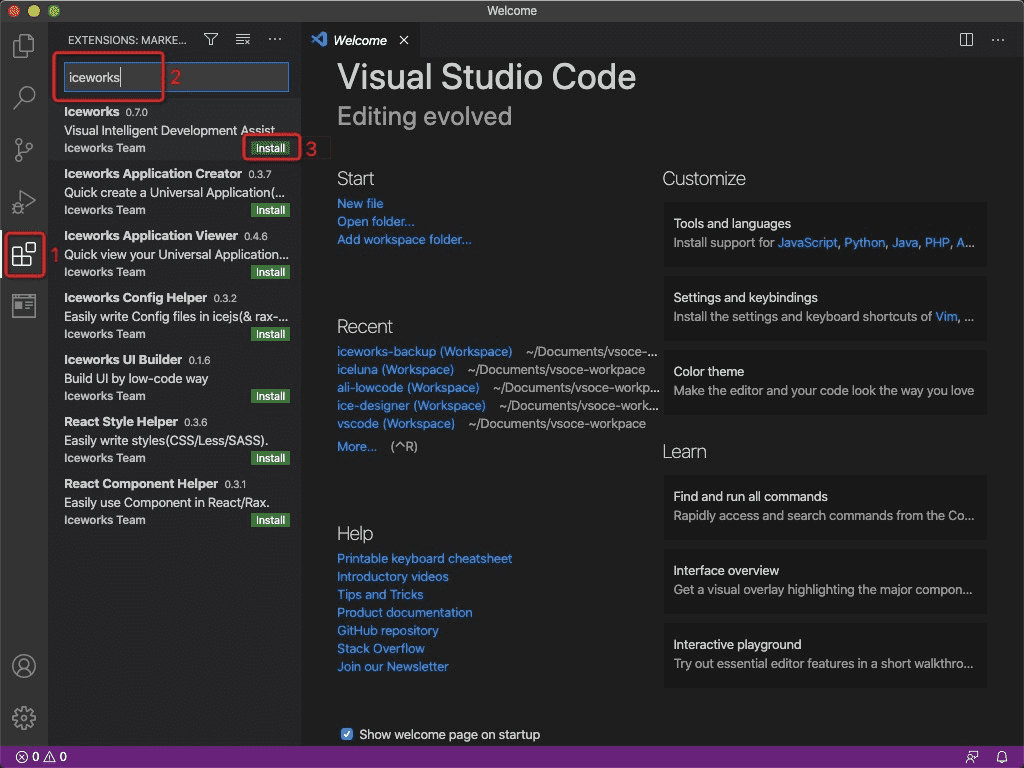Open the feedback icon in status bar
The height and width of the screenshot is (768, 1024).
972,757
